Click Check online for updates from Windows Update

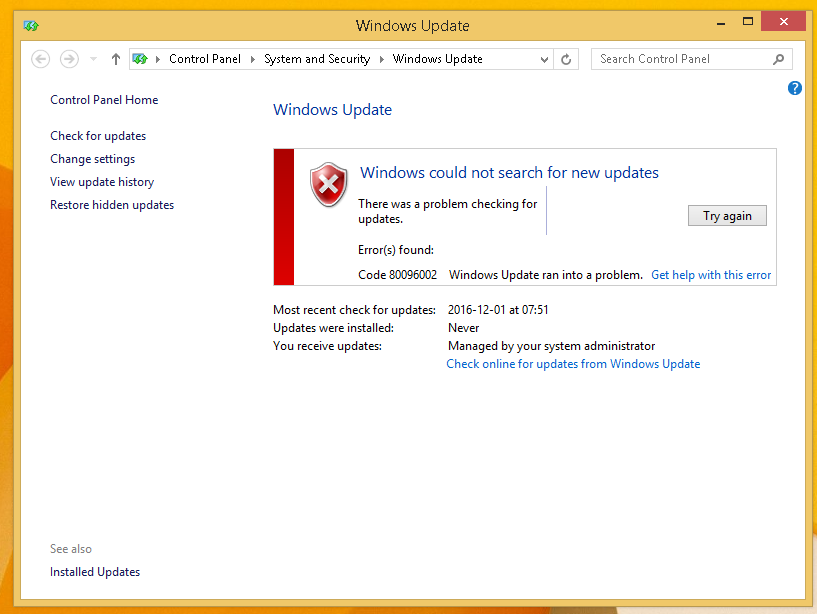[573, 364]
